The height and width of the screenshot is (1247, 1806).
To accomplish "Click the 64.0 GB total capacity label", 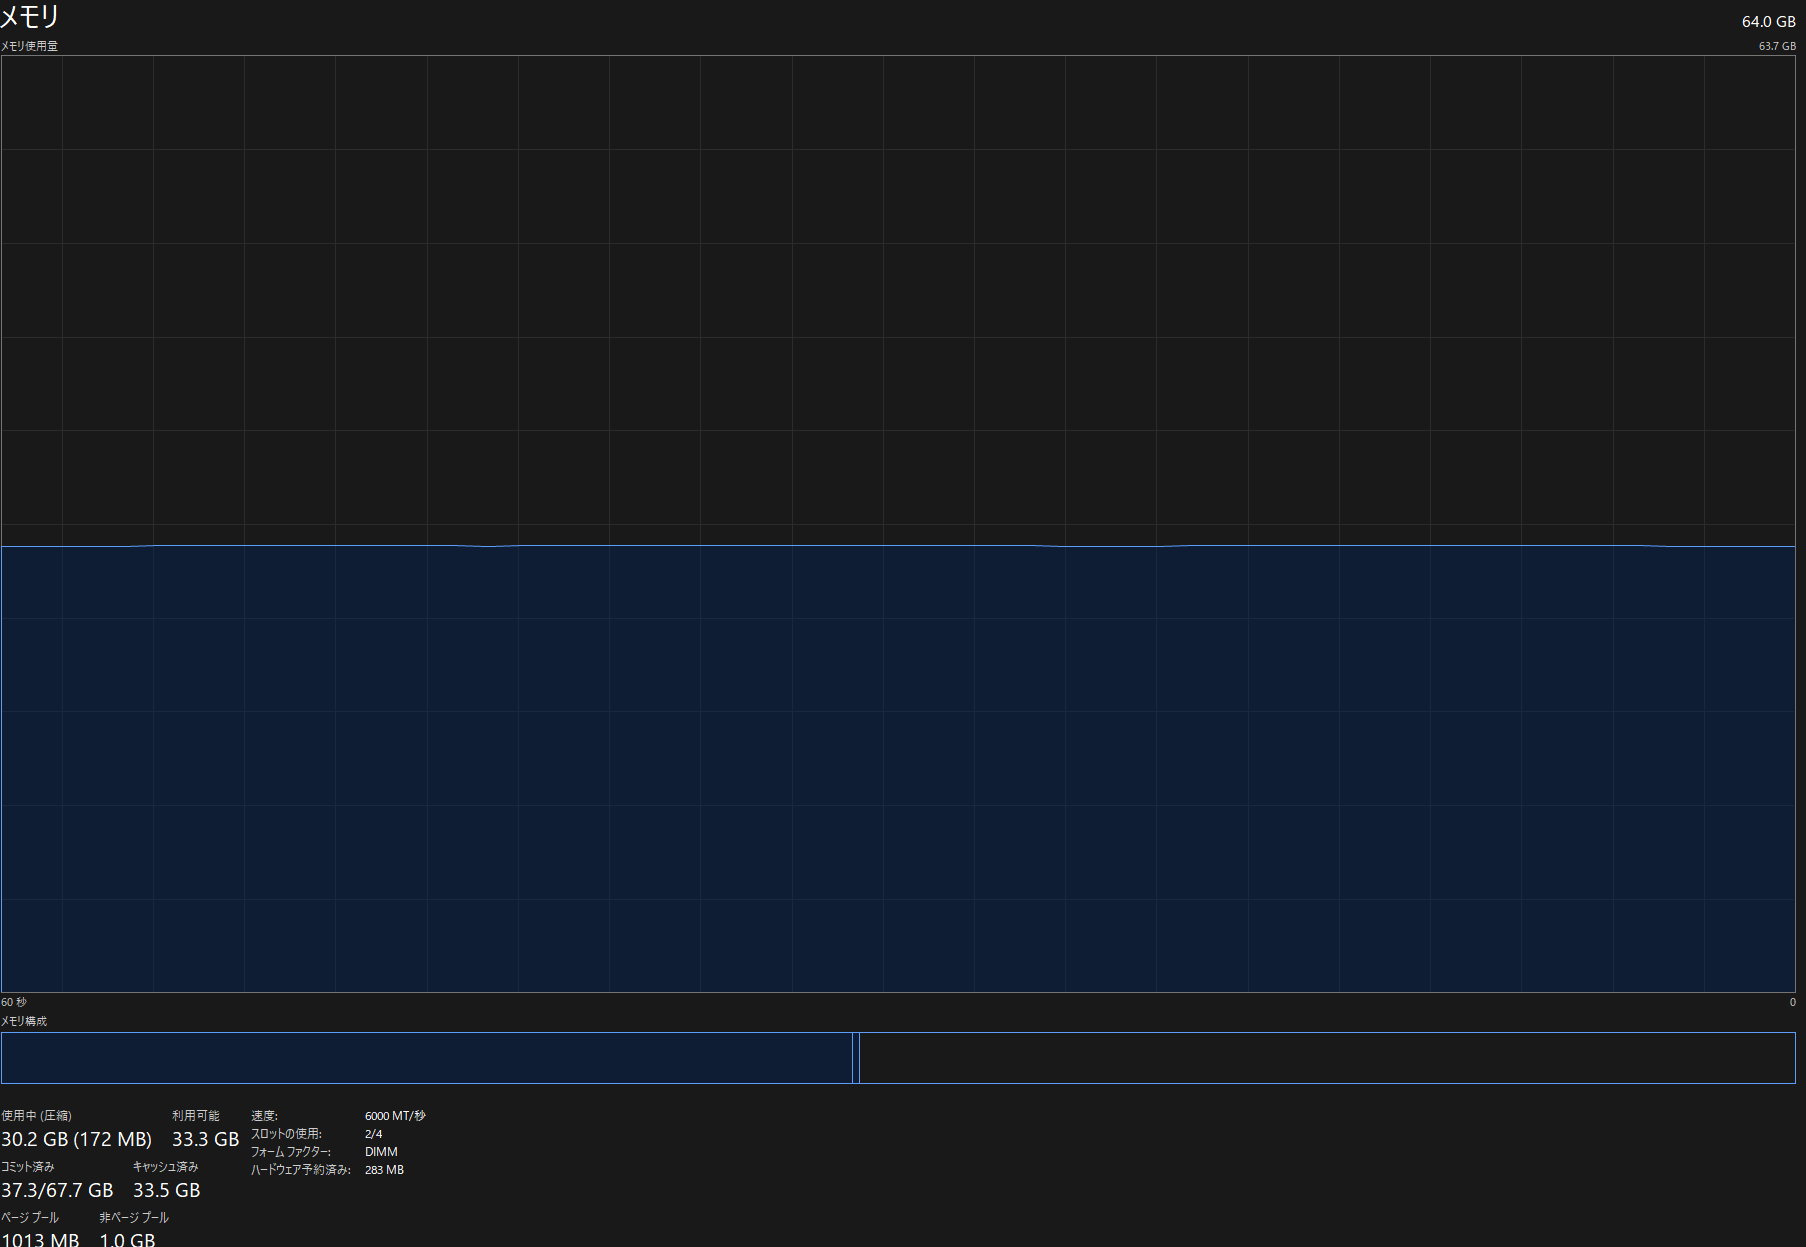I will (x=1768, y=22).
